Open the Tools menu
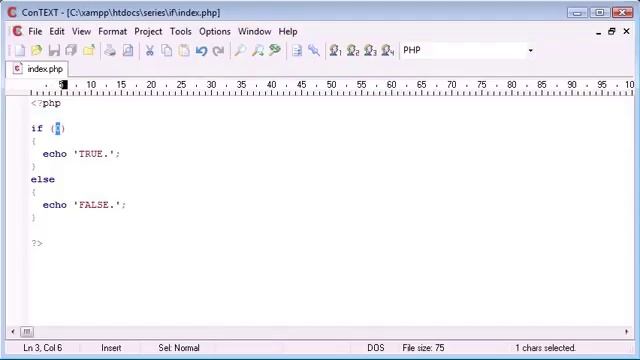 pos(180,31)
